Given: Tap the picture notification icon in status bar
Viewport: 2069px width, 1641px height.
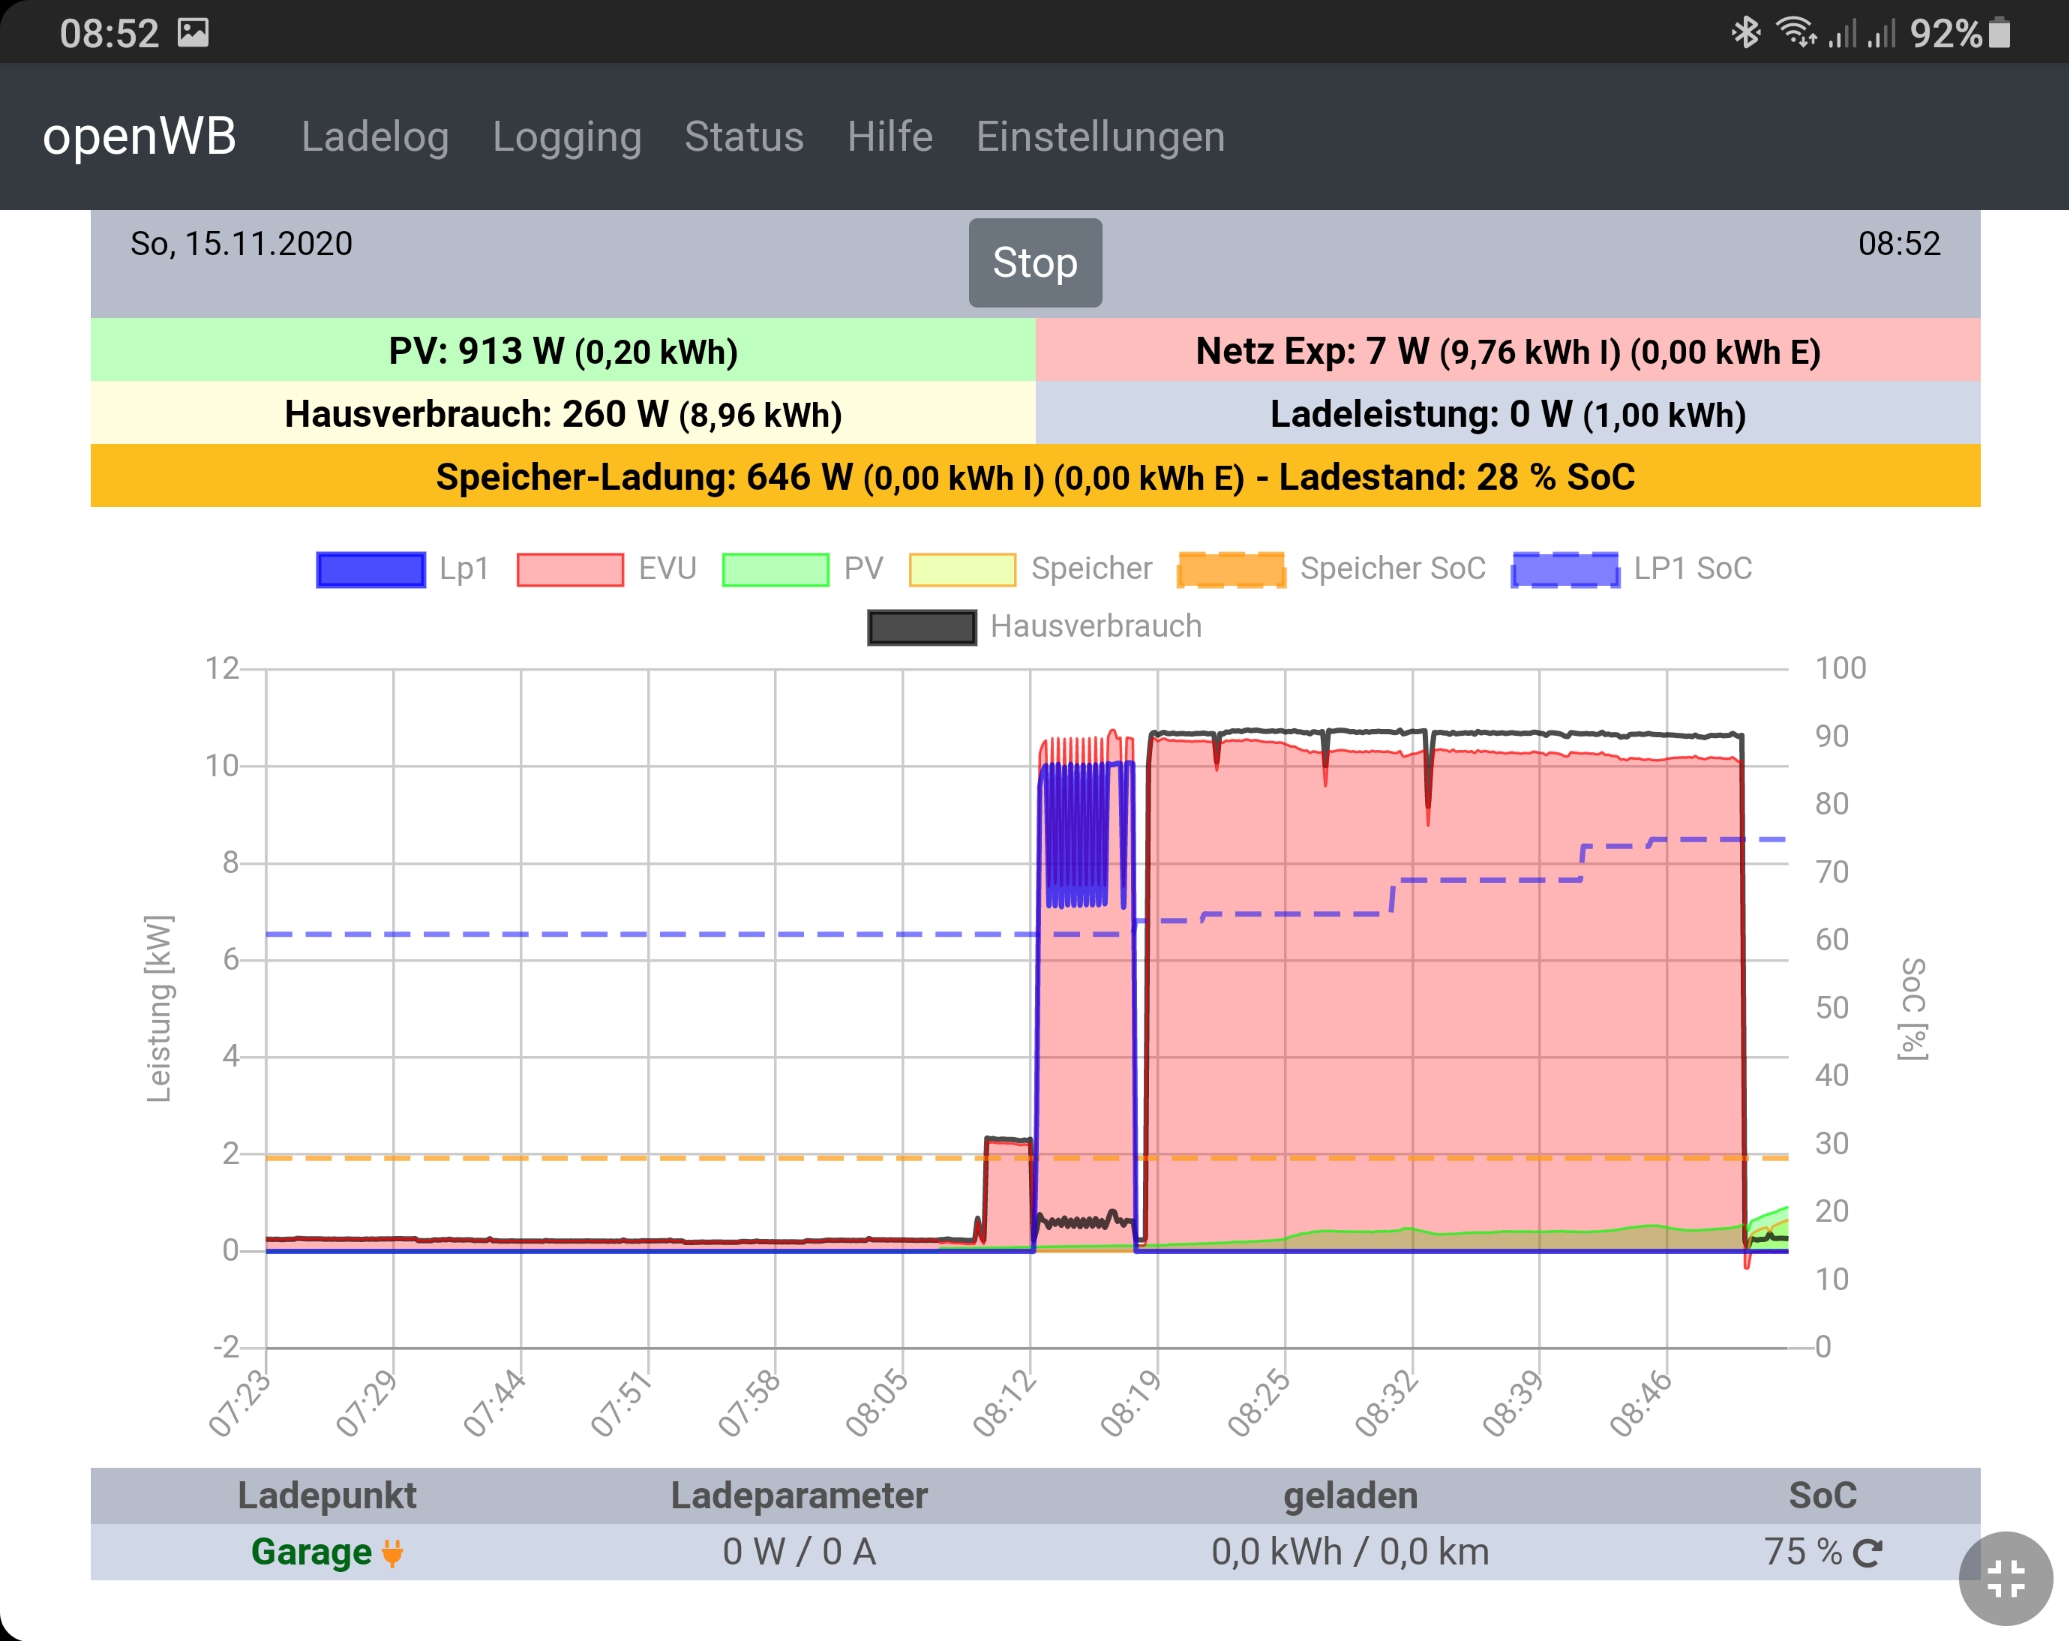Looking at the screenshot, I should point(193,33).
